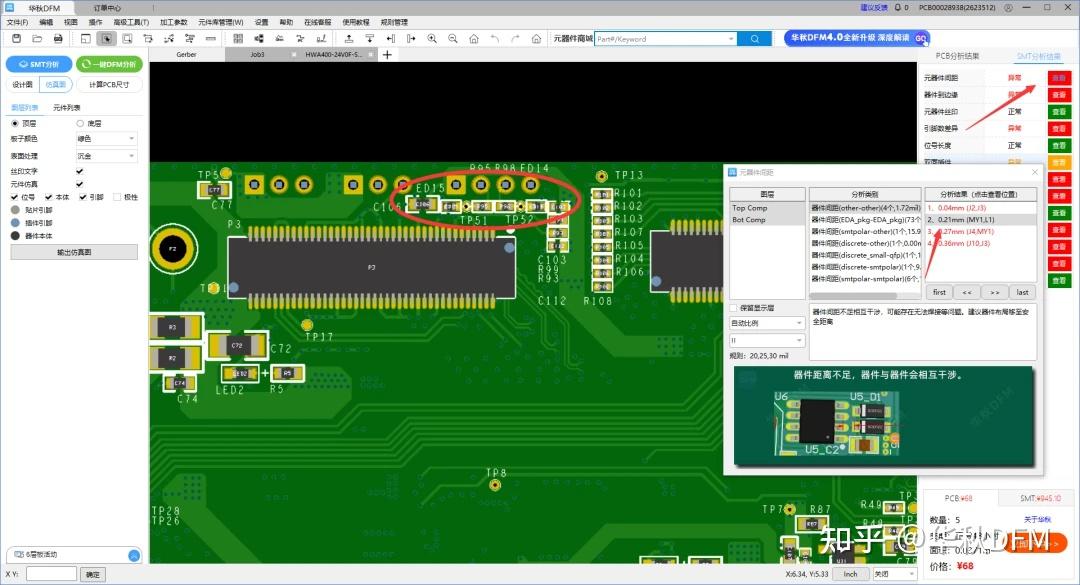
Task: Click the component search magnifier icon
Action: (x=753, y=38)
